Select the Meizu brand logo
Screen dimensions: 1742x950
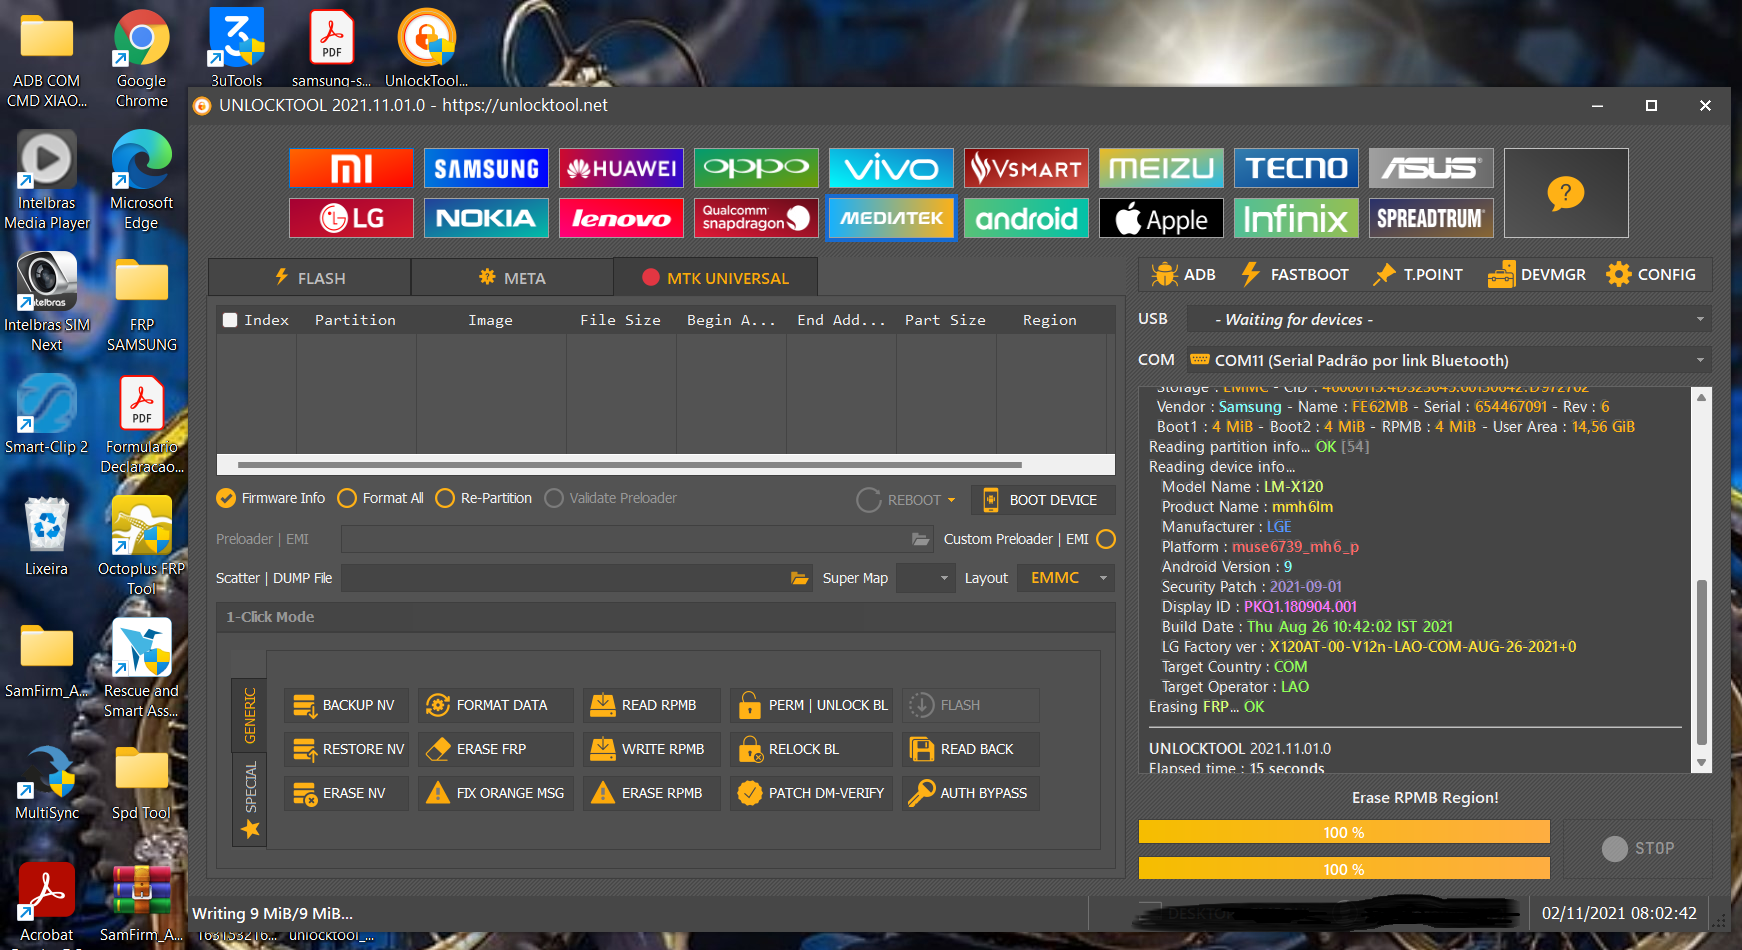[x=1161, y=168]
